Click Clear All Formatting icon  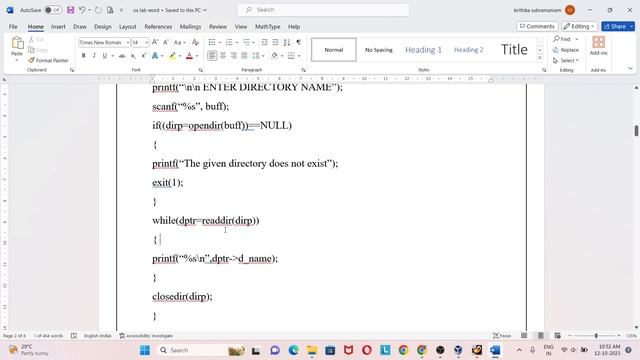click(196, 42)
